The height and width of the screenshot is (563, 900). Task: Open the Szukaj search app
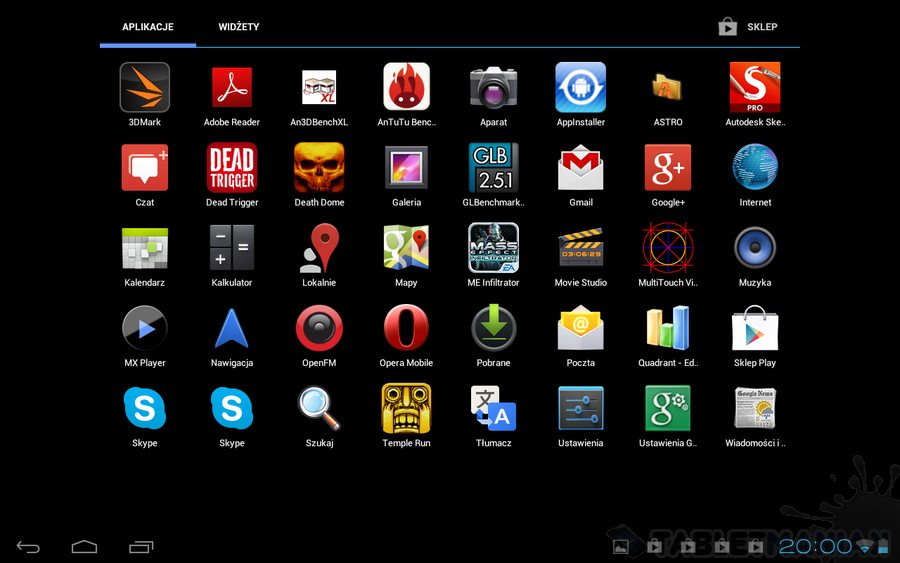point(319,408)
